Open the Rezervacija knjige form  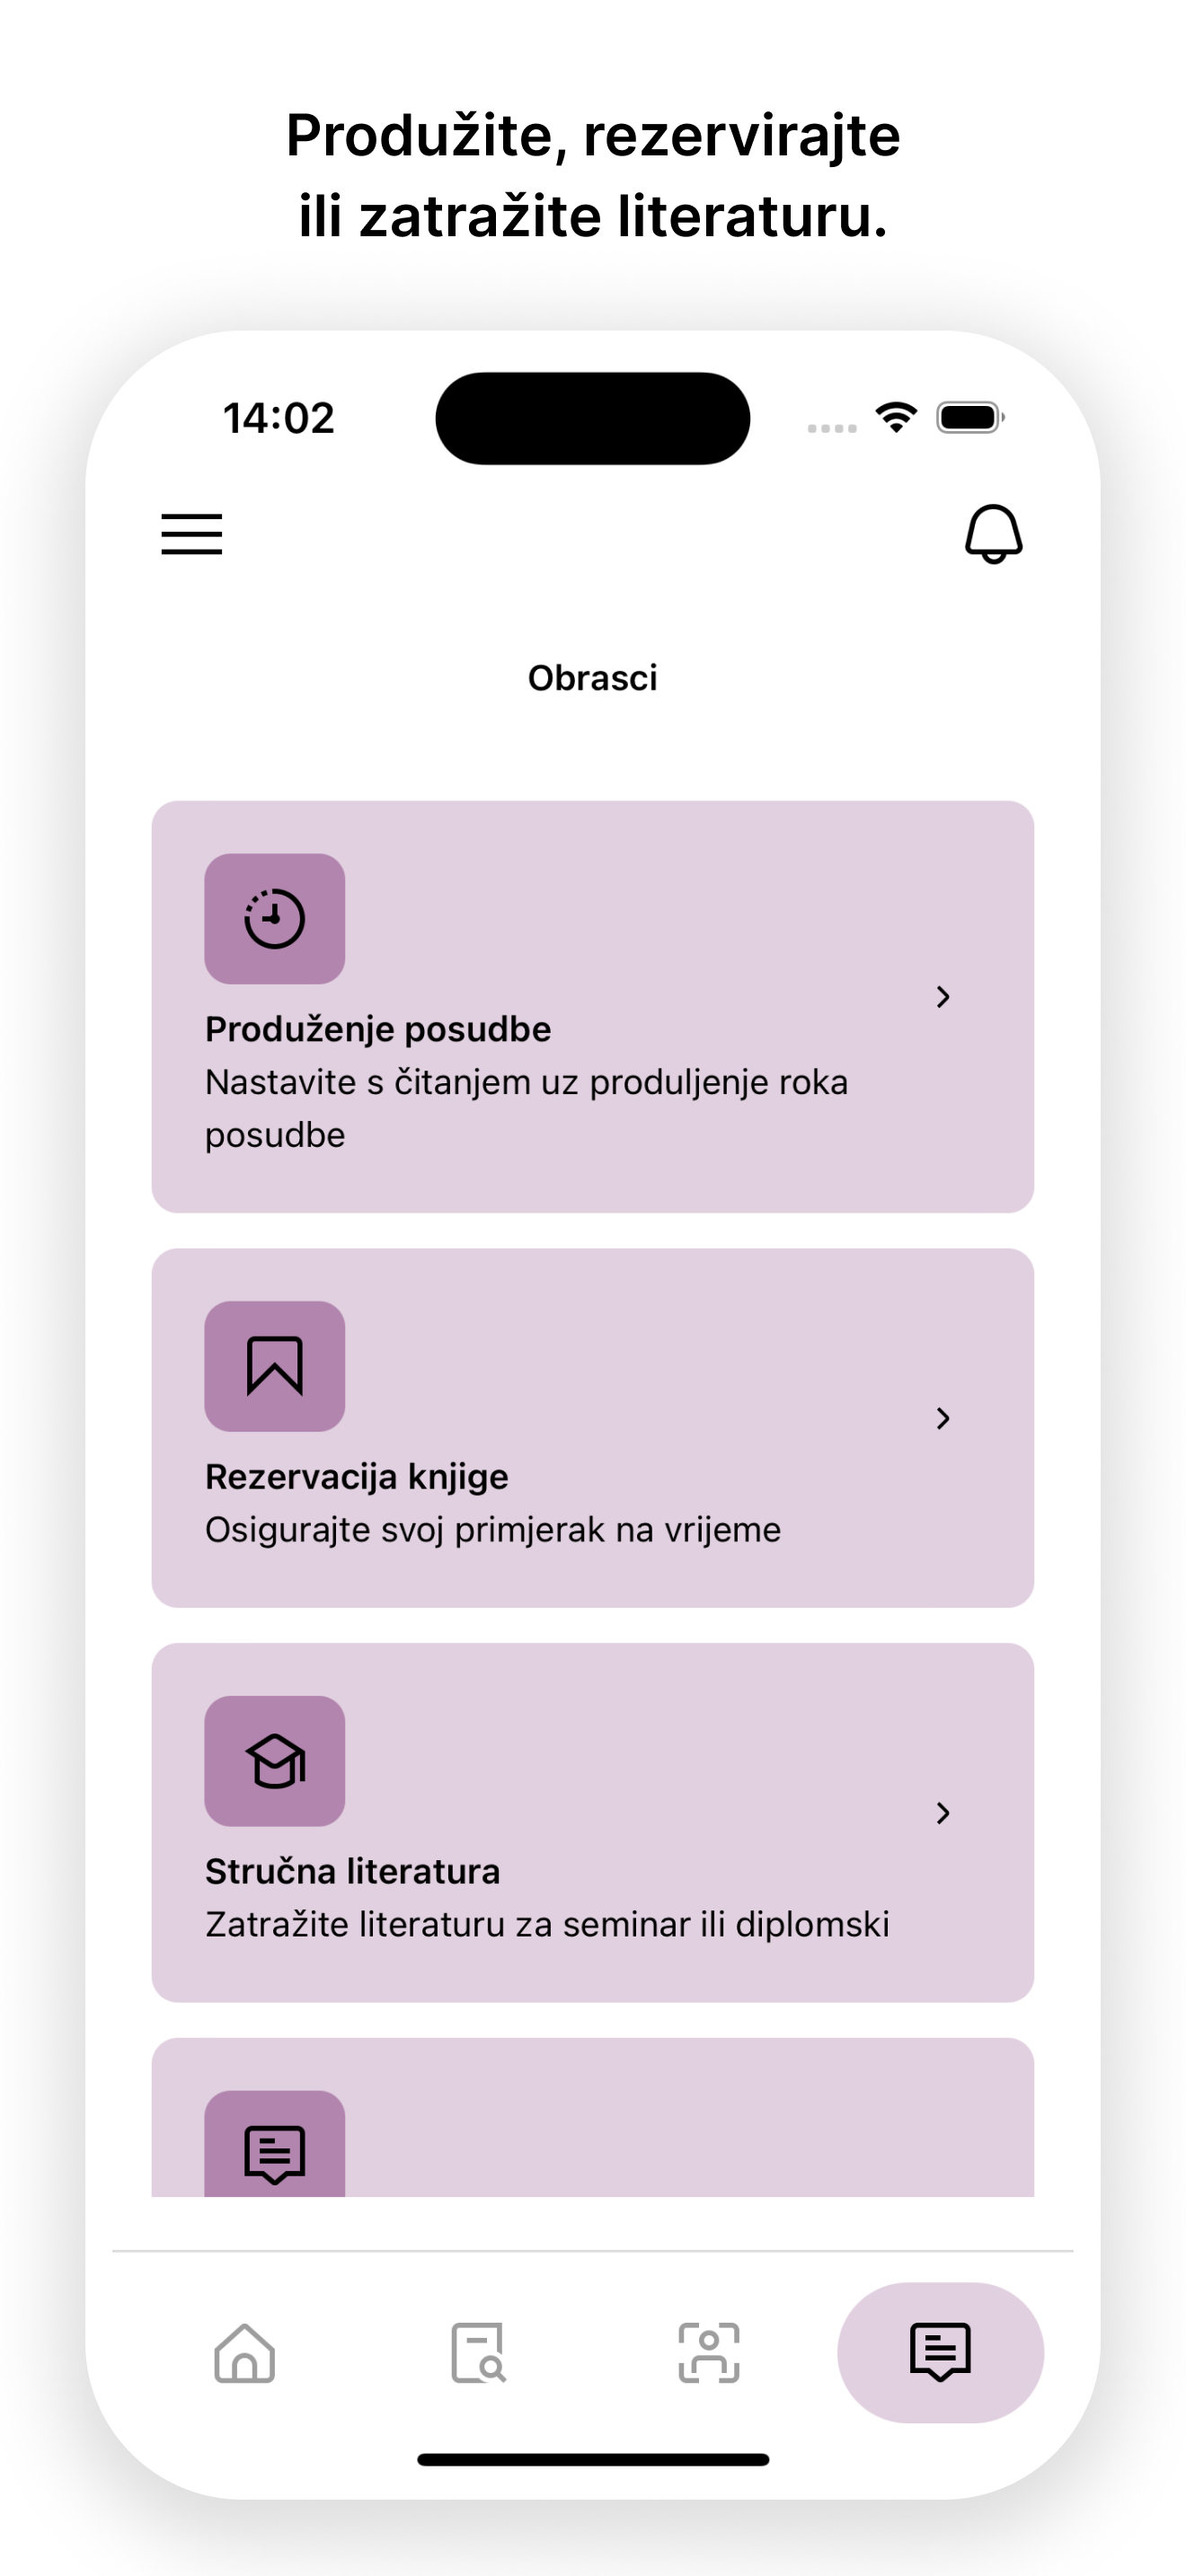coord(593,1428)
